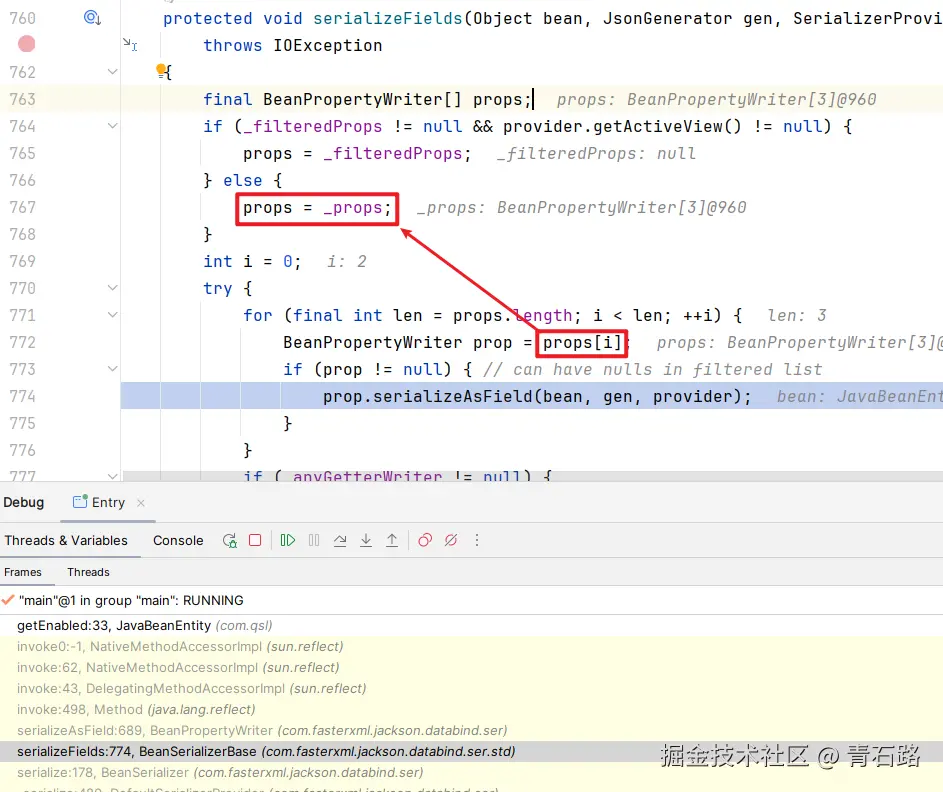Mute all breakpoints

pos(450,540)
